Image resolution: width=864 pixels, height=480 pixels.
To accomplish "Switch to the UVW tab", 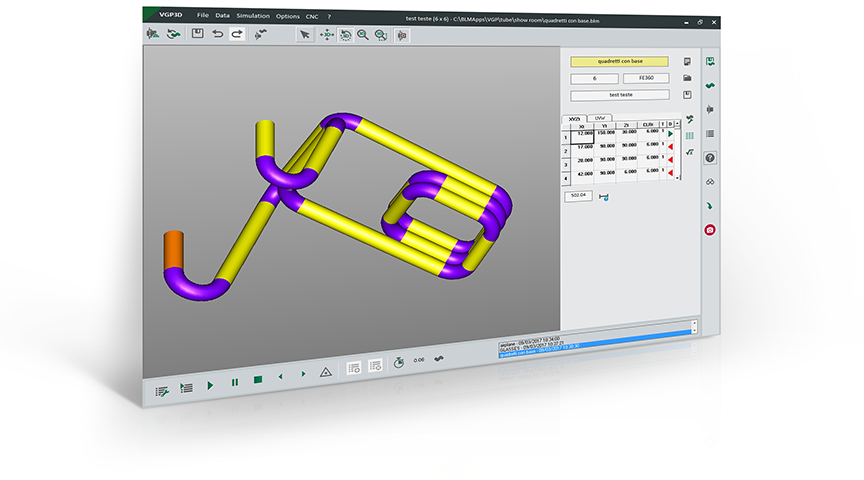I will [600, 118].
